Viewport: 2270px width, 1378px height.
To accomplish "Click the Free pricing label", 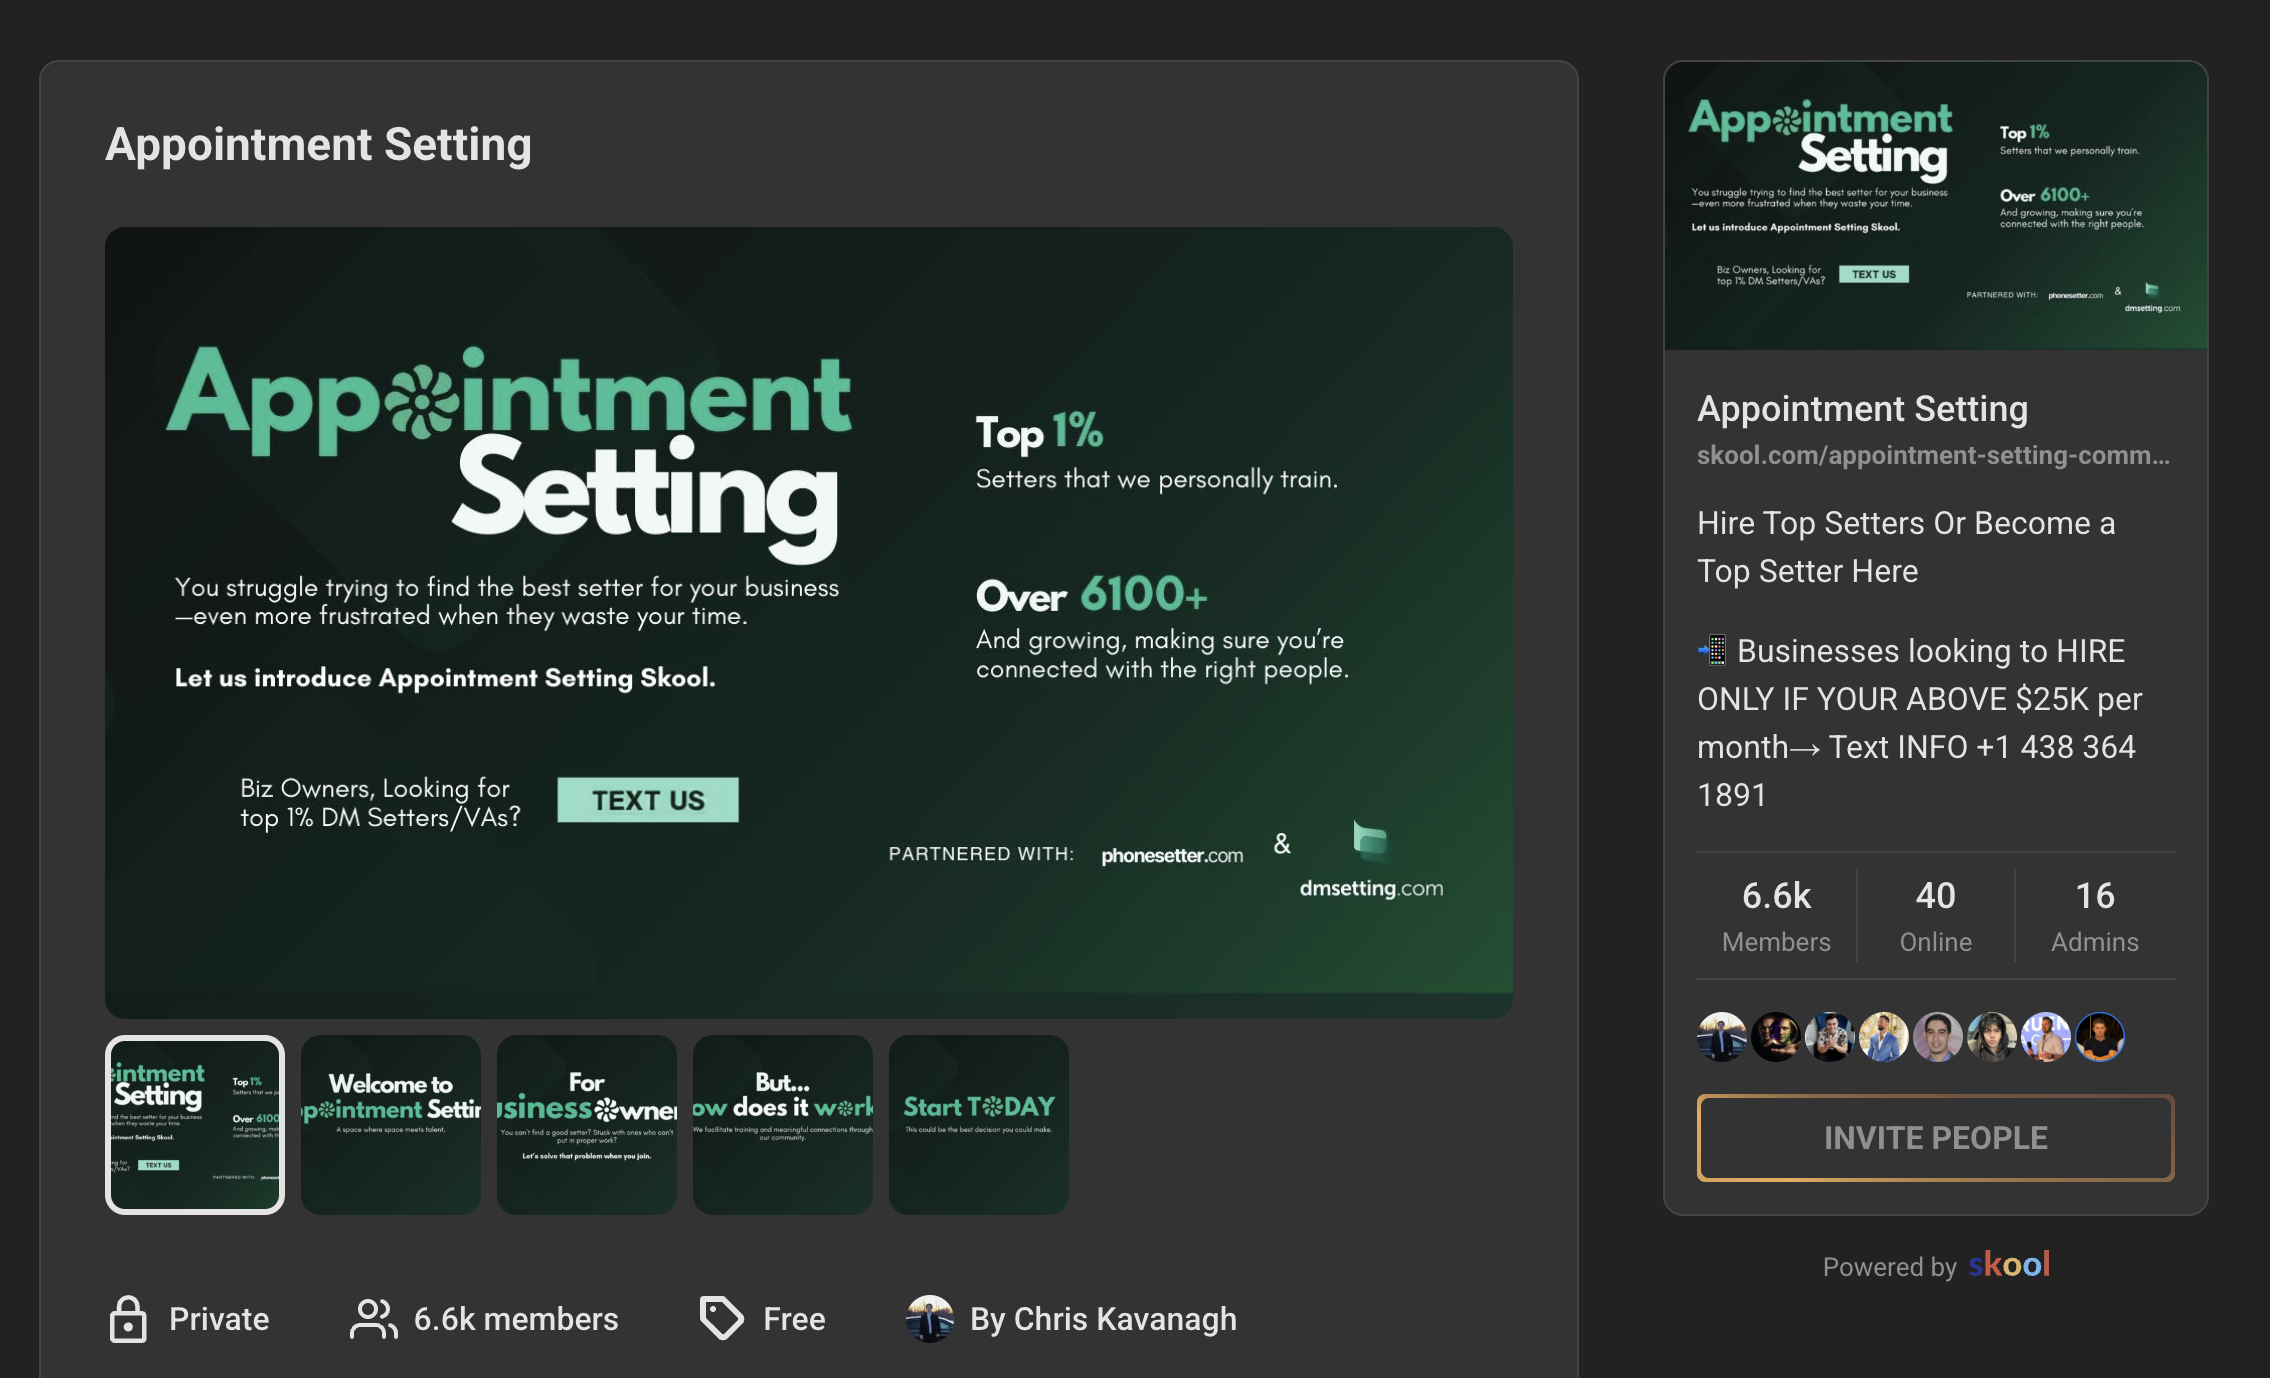I will coord(794,1319).
